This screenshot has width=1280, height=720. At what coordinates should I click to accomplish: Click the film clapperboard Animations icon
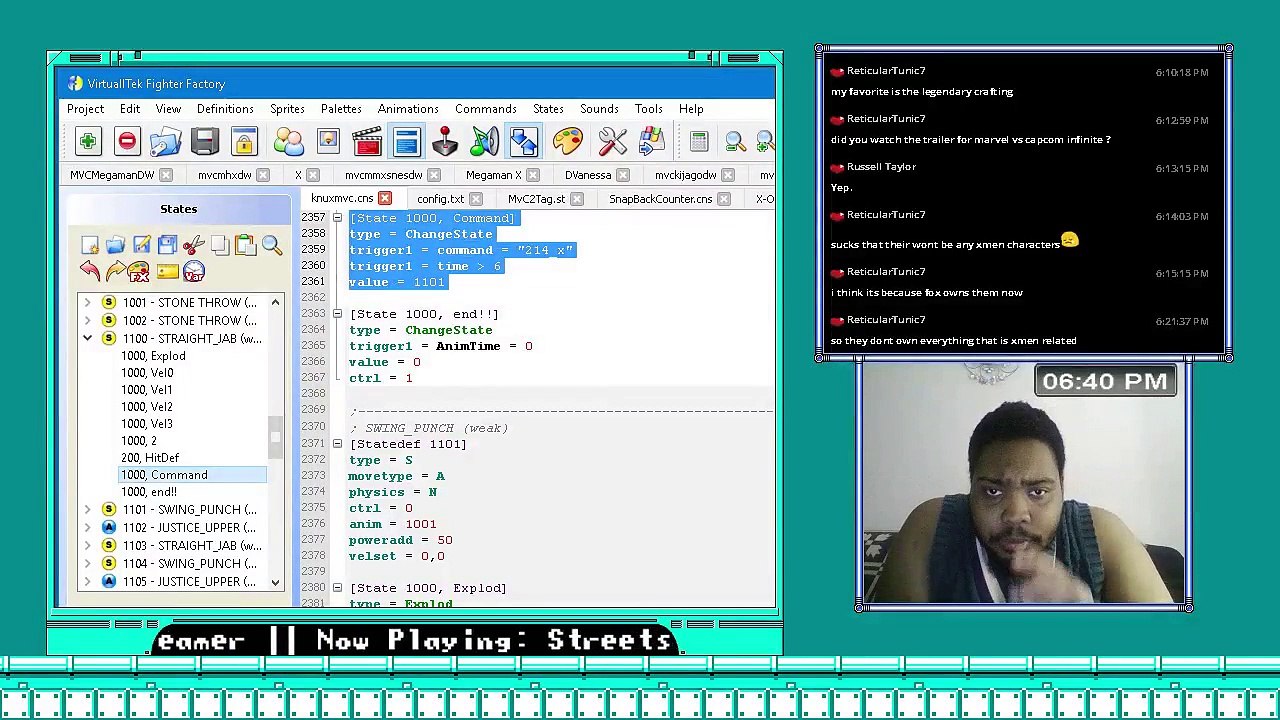367,142
